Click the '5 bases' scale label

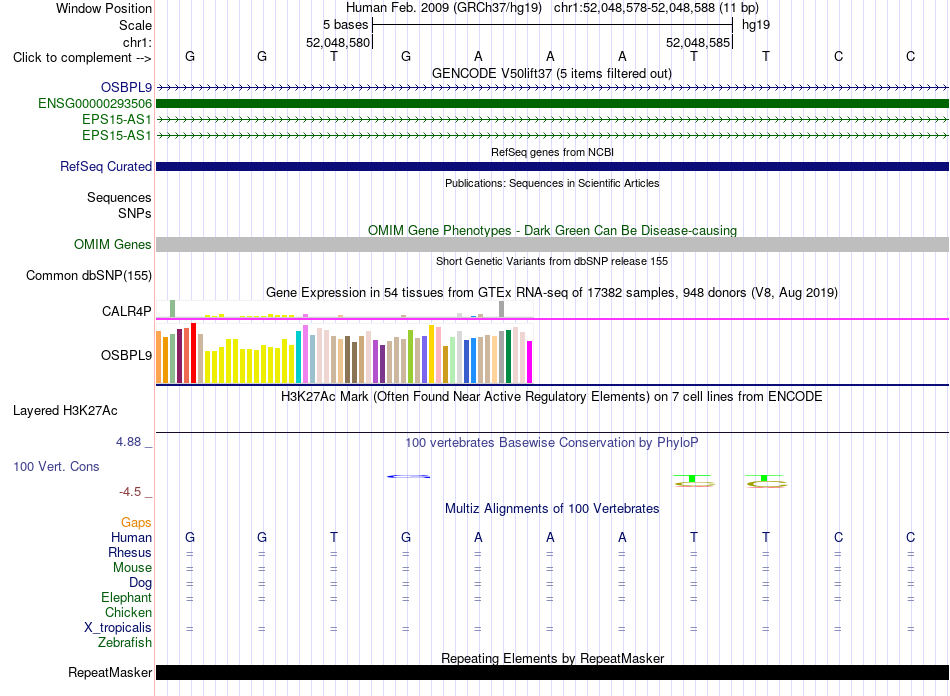click(x=345, y=25)
